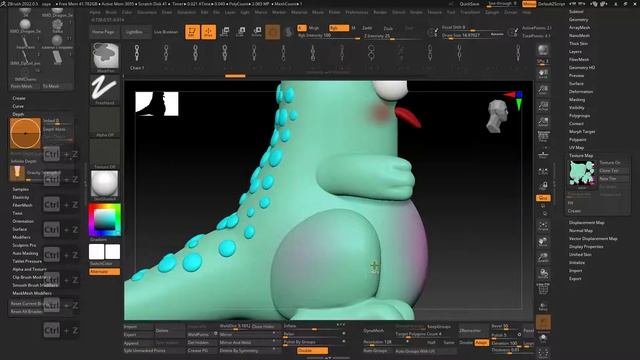640x360 pixels.
Task: Click the Alternate orange button
Action: 104,271
